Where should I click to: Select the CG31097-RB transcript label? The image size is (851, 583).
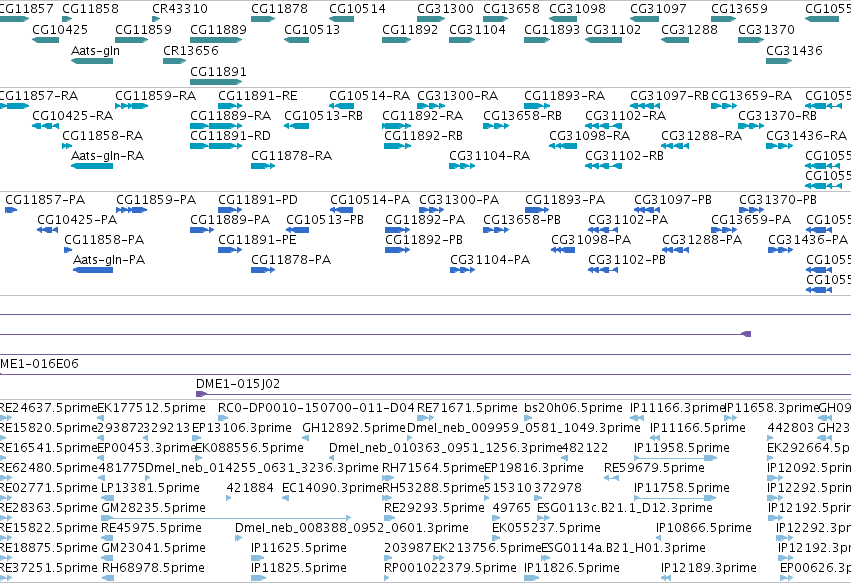pos(669,96)
